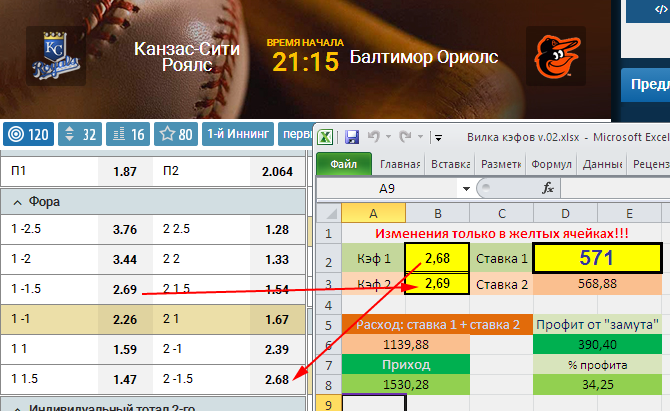670x411 pixels.
Task: Save the workbook with floppy icon
Action: click(x=352, y=137)
